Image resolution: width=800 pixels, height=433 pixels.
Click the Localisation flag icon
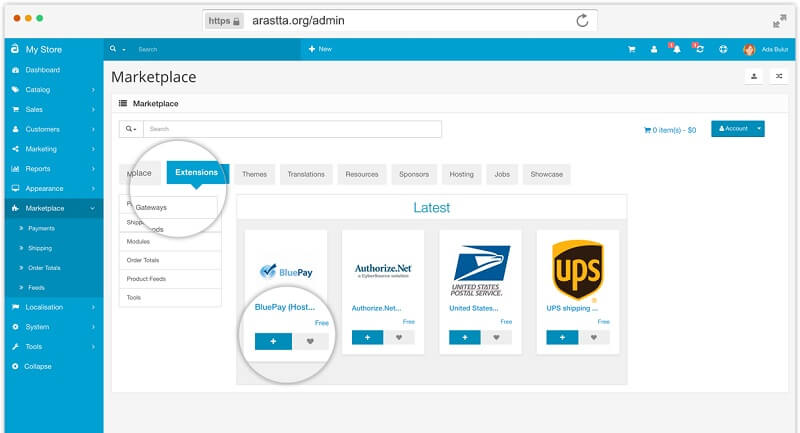coord(15,307)
